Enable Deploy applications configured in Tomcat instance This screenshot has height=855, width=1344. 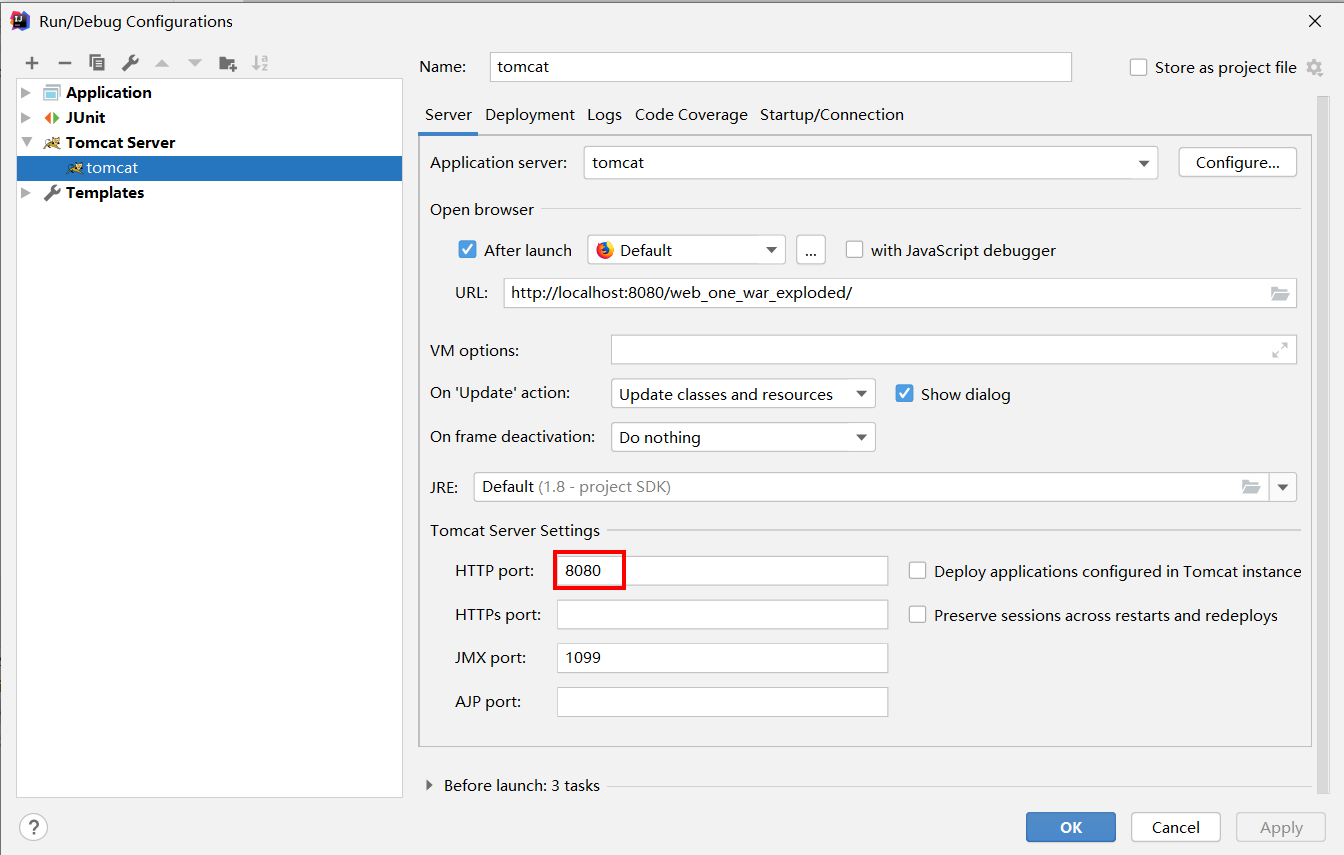[x=917, y=571]
